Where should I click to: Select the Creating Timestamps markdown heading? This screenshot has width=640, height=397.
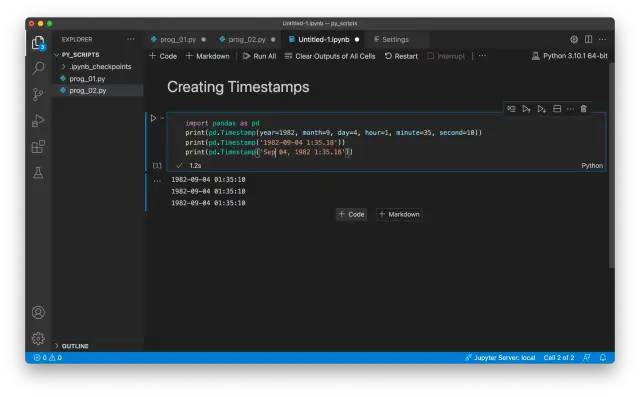pyautogui.click(x=238, y=87)
